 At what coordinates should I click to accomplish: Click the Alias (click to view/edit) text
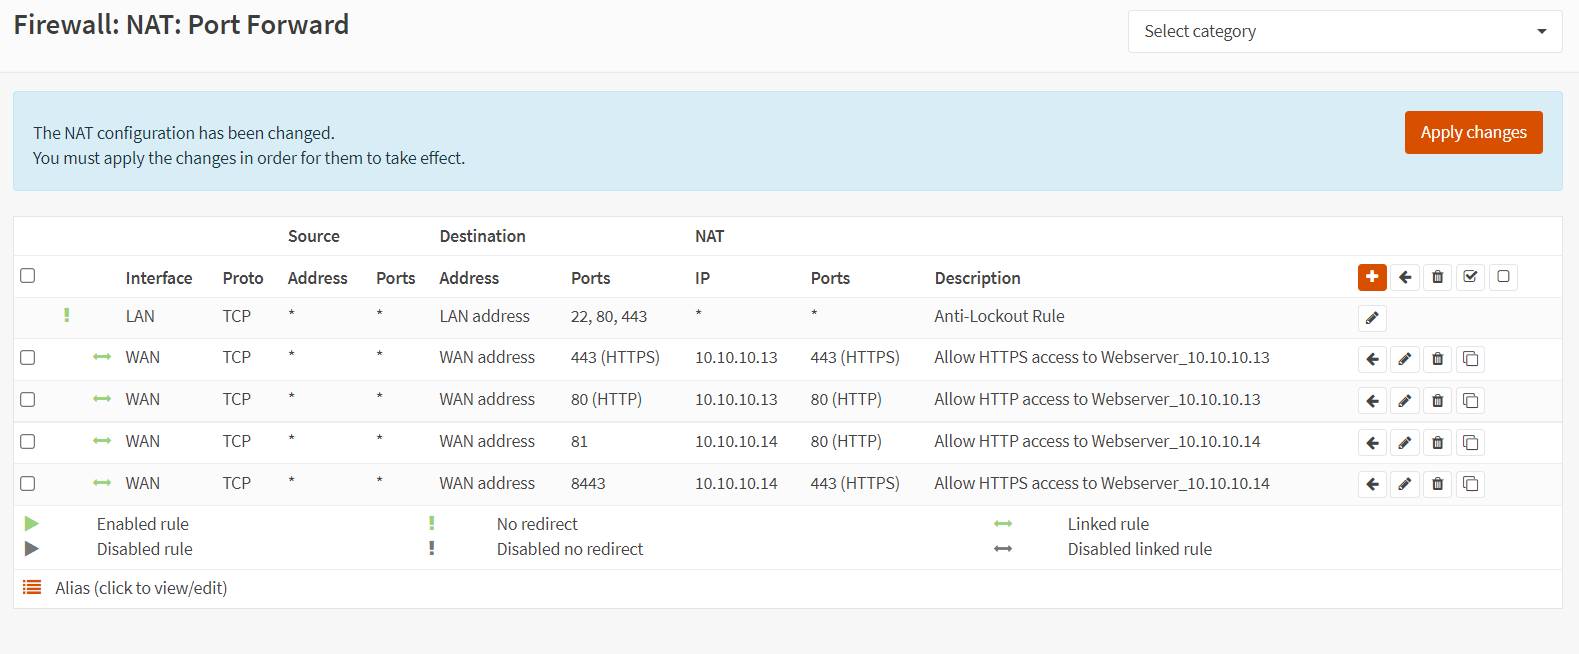[x=141, y=588]
